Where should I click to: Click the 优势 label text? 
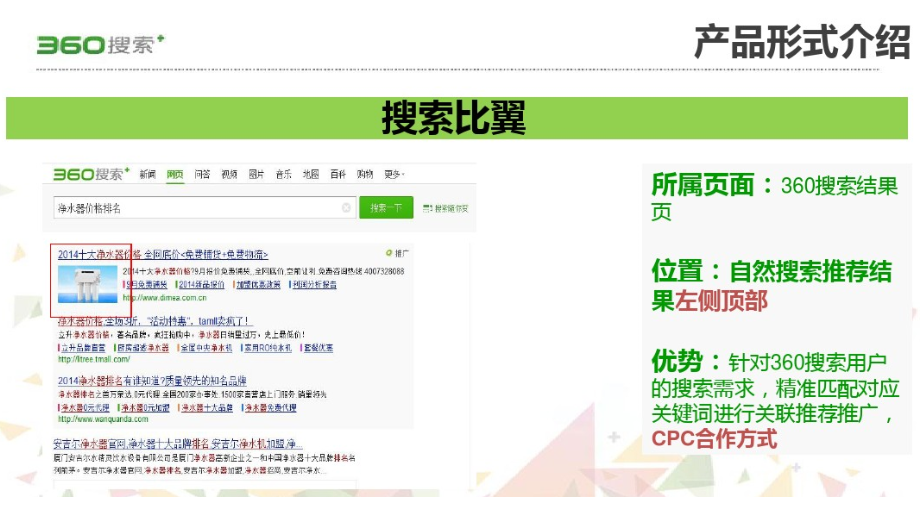(677, 361)
